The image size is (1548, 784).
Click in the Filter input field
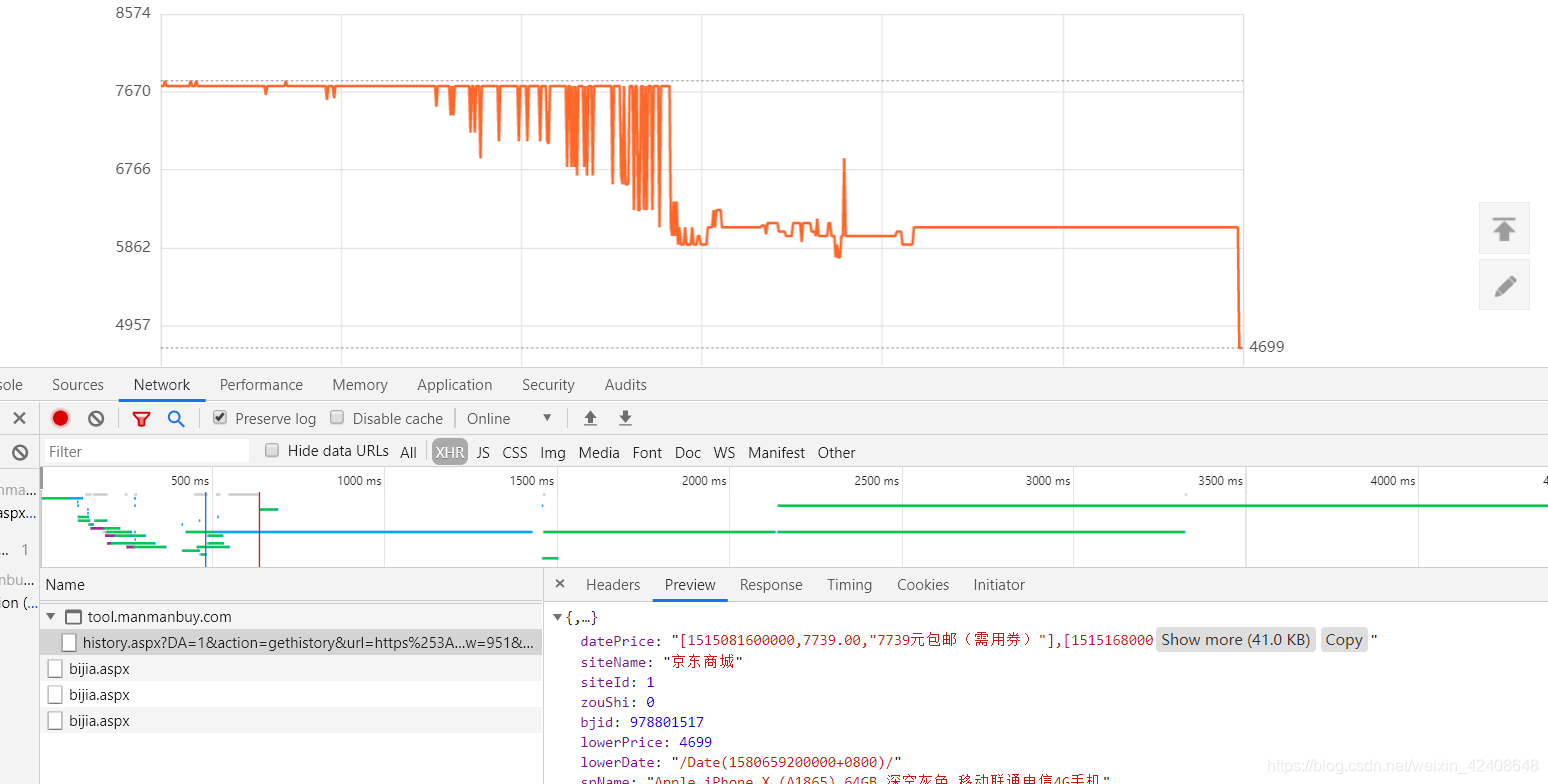pyautogui.click(x=147, y=451)
